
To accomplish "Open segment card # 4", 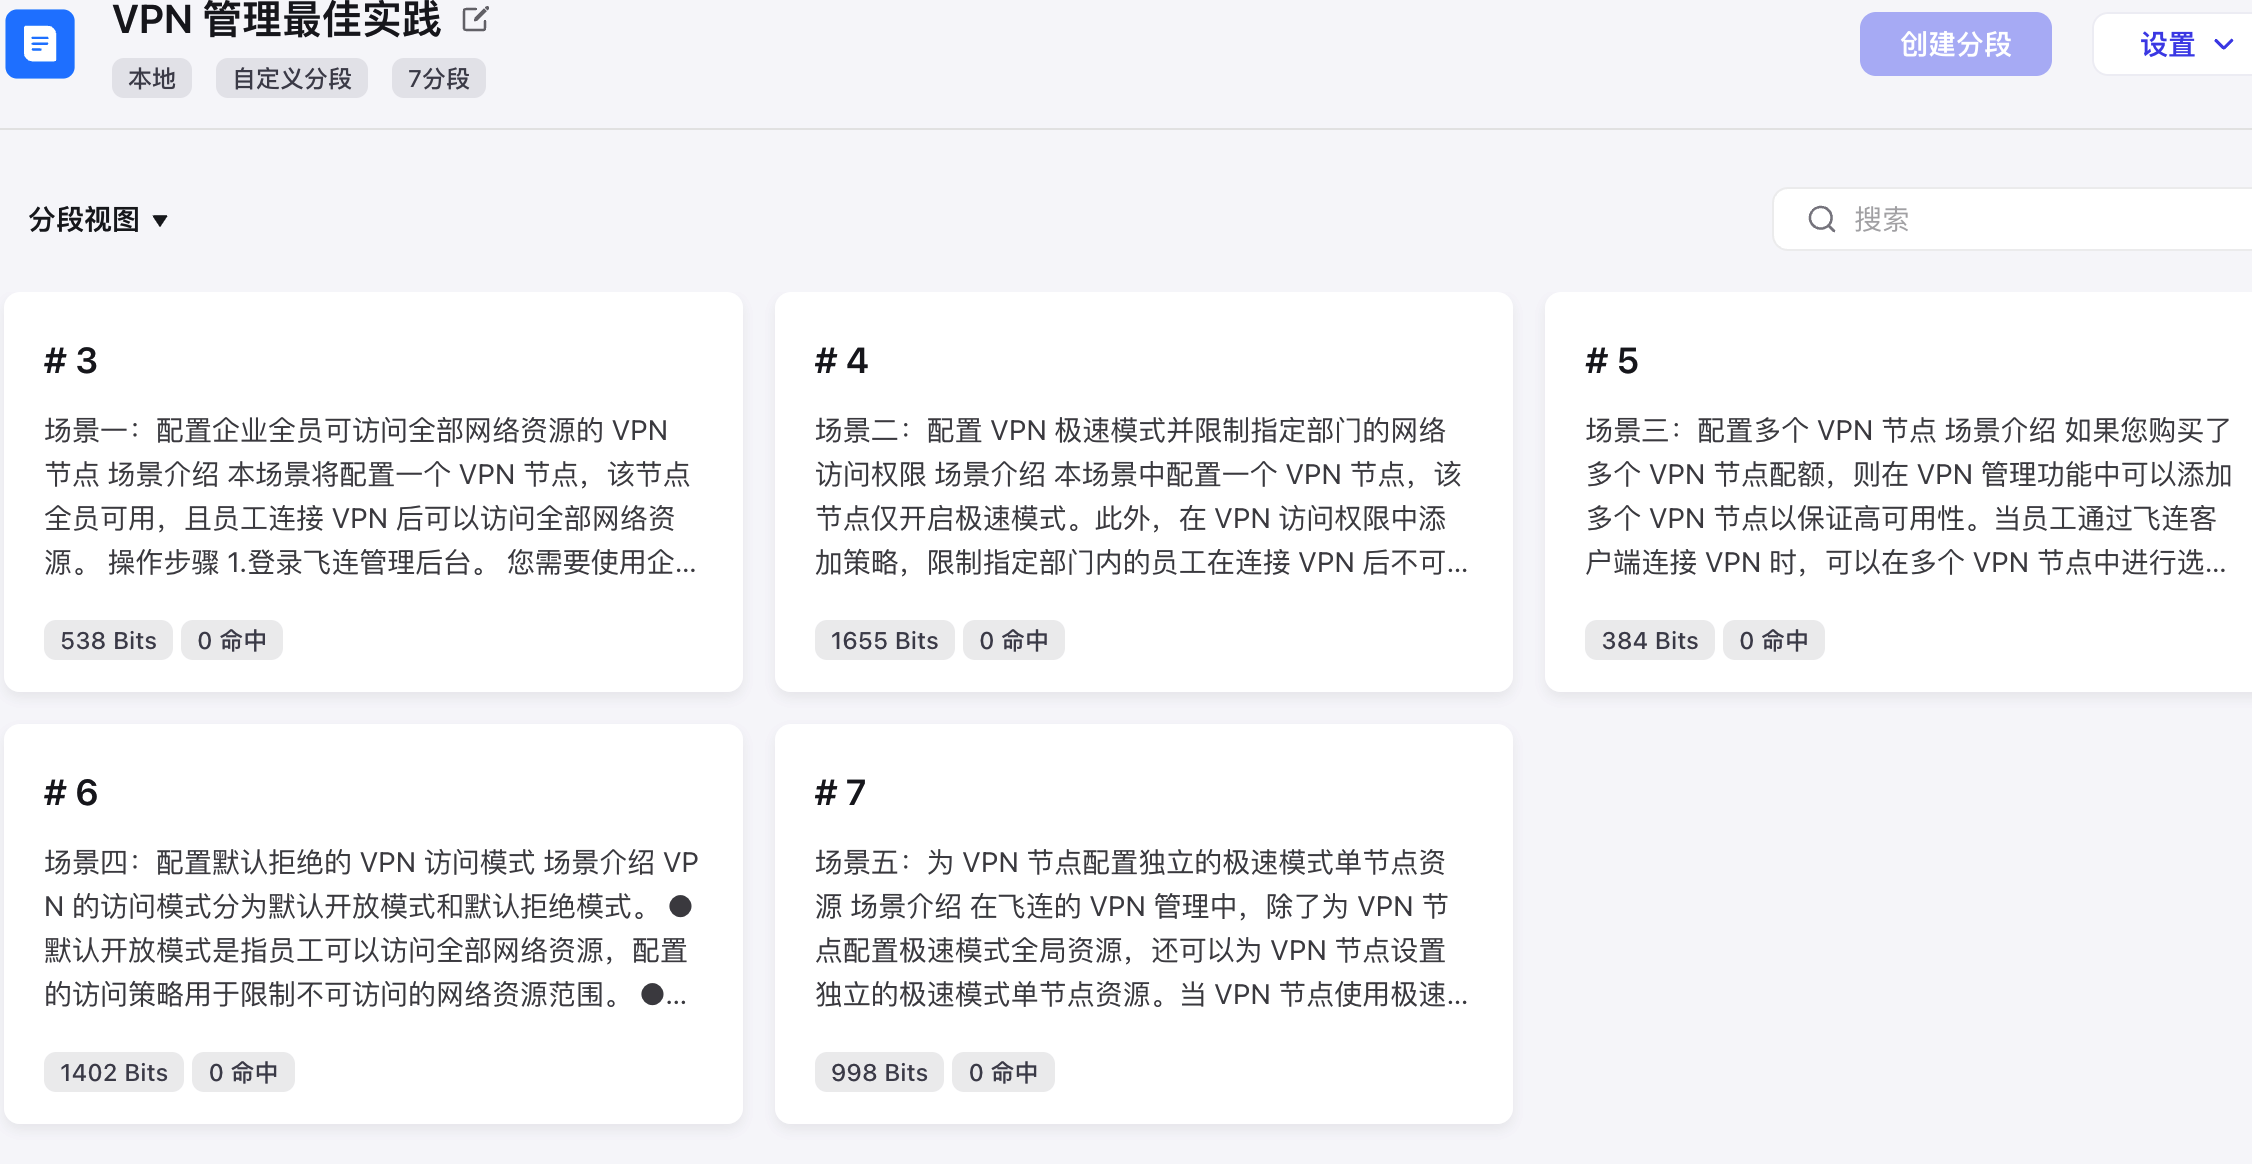I will (1143, 492).
